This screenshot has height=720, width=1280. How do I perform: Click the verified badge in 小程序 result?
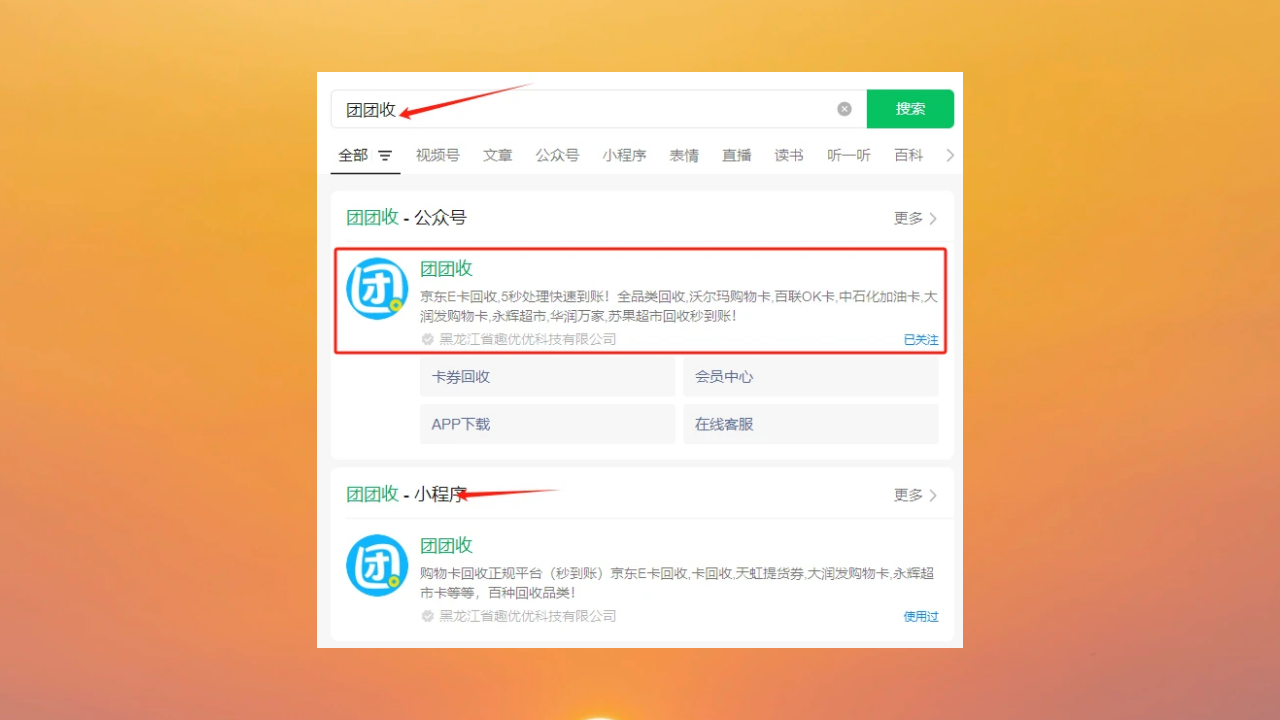(x=428, y=617)
